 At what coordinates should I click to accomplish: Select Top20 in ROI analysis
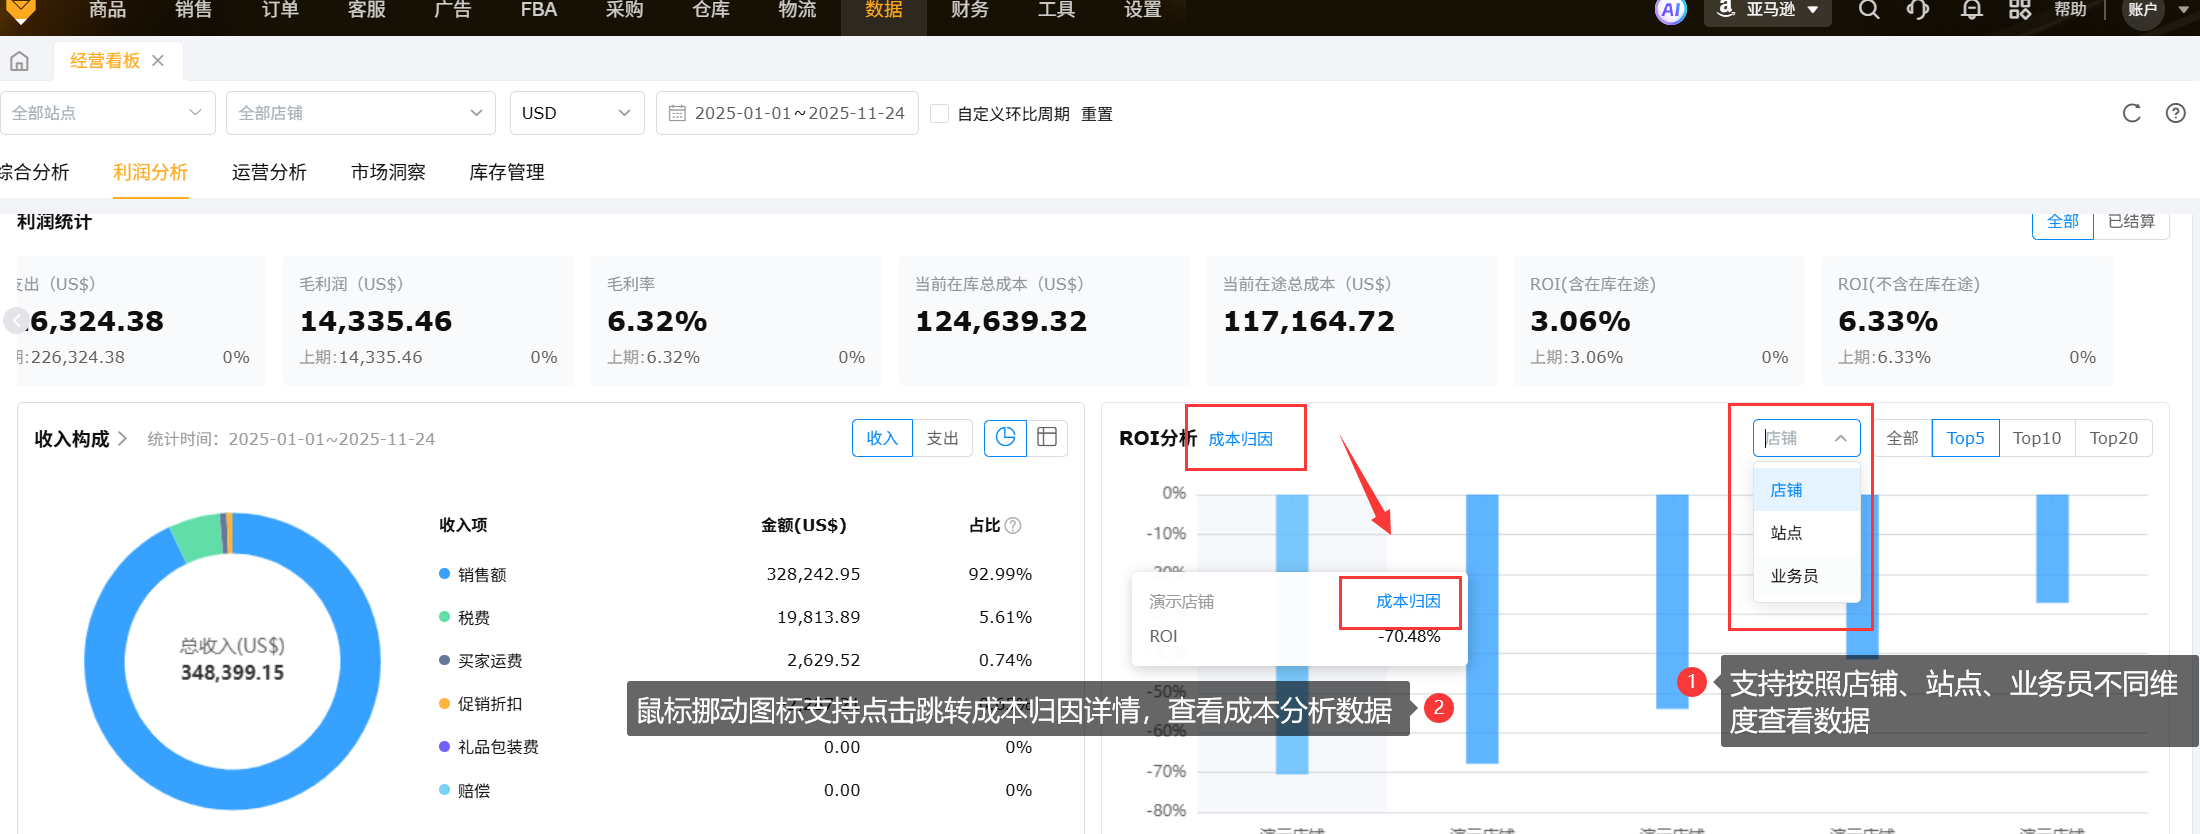tap(2113, 438)
